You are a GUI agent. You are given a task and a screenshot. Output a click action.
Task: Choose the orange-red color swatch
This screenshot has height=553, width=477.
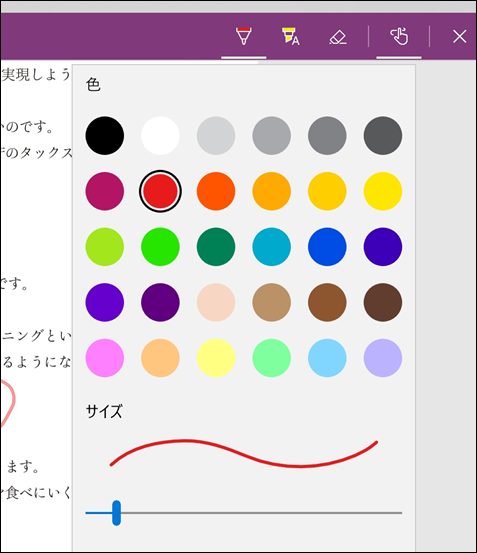[216, 191]
